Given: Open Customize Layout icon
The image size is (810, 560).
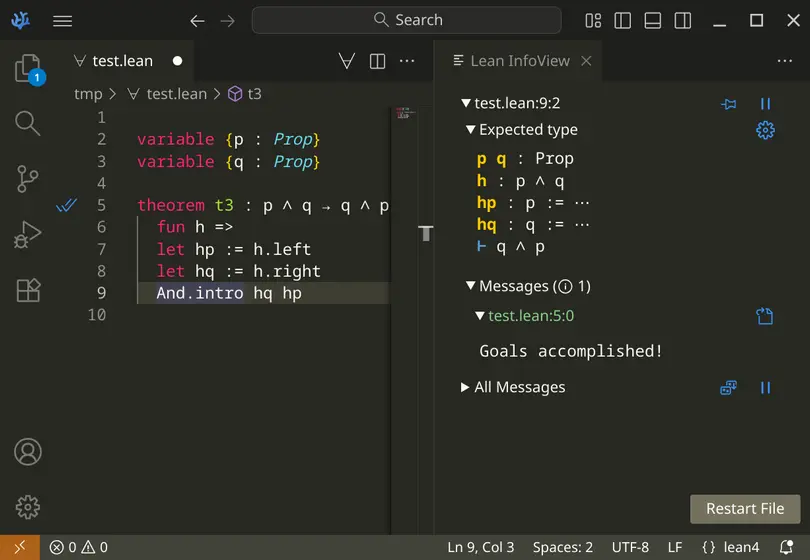Looking at the screenshot, I should [593, 21].
